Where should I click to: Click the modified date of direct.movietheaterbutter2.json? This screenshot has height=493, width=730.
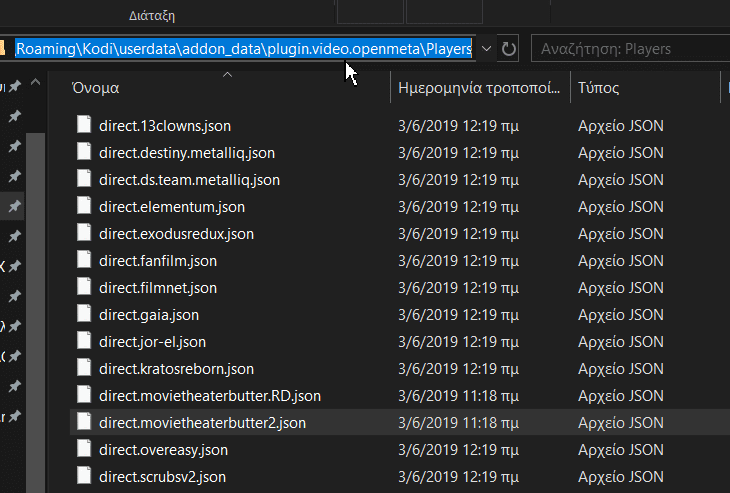point(458,423)
